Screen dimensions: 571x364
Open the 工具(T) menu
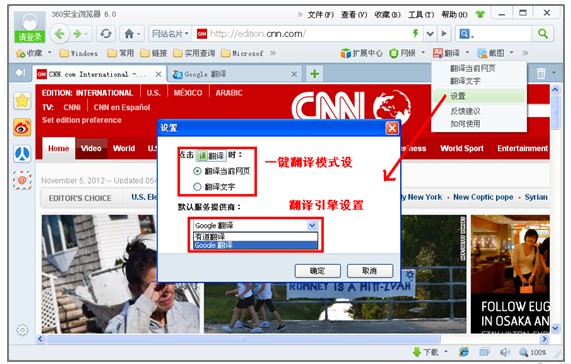[421, 15]
